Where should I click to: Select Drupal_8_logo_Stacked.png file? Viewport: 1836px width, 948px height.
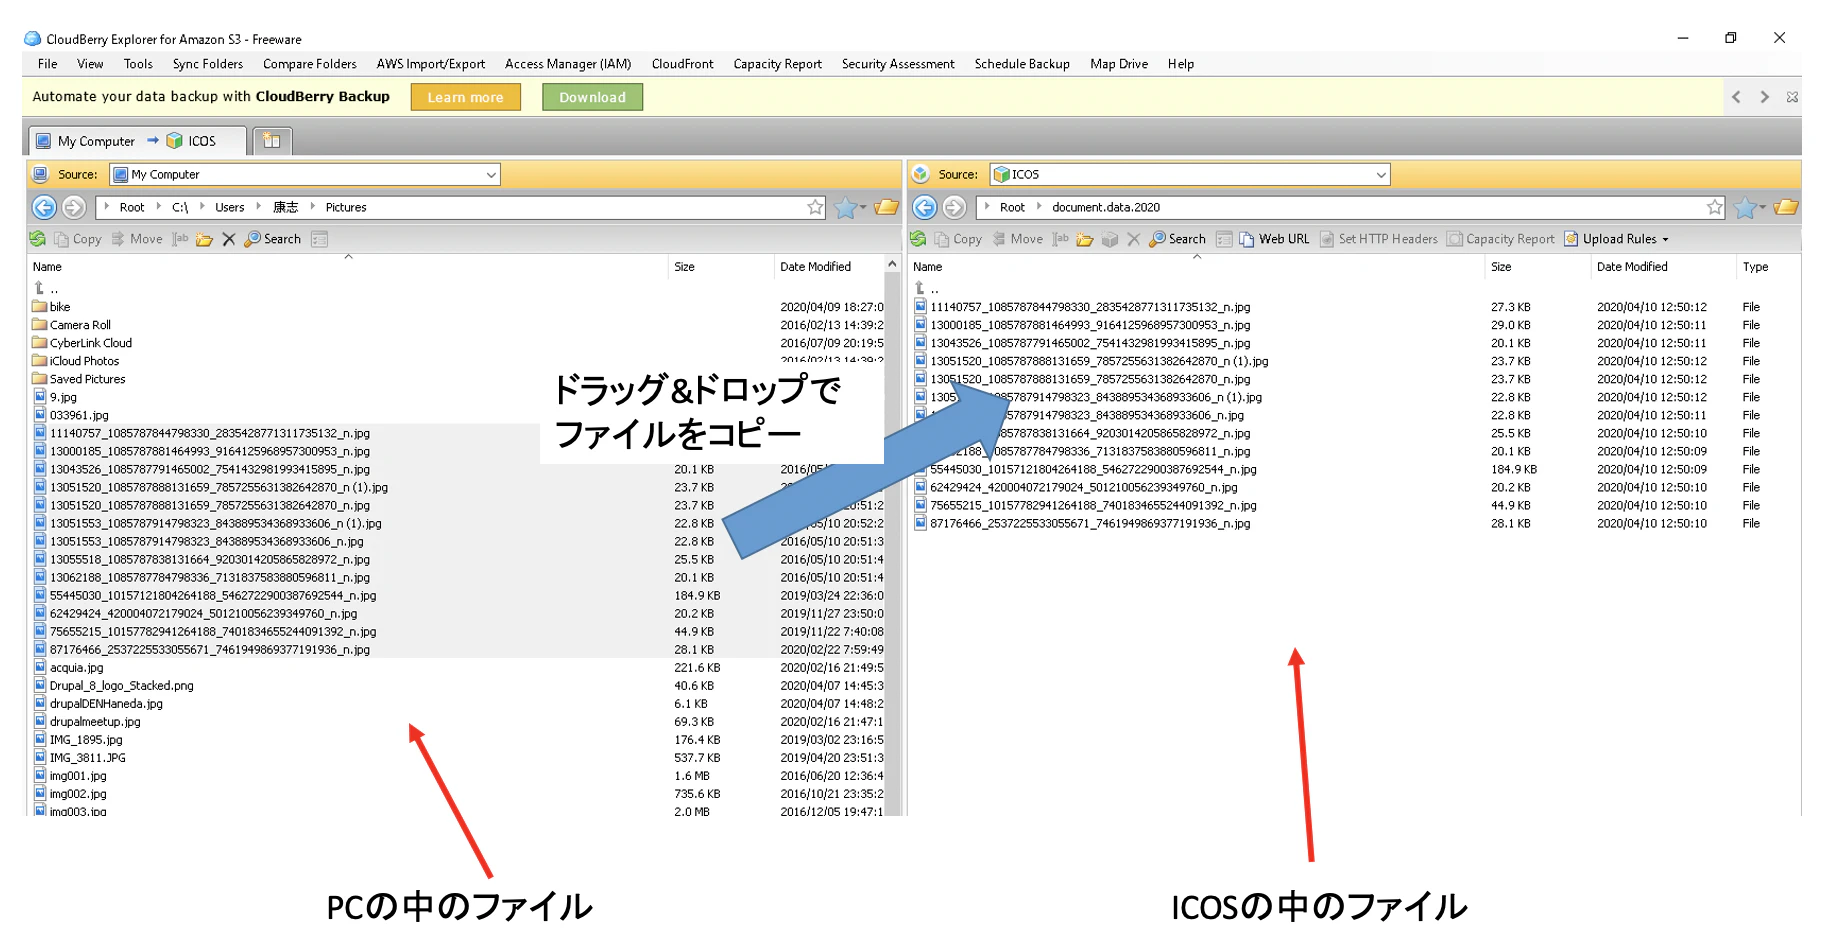tap(121, 686)
